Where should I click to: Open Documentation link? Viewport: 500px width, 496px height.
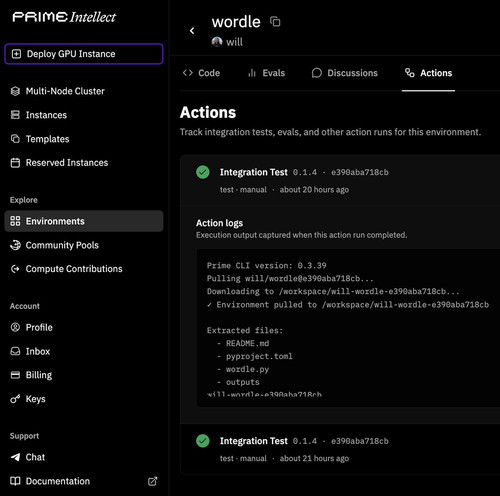pos(58,481)
